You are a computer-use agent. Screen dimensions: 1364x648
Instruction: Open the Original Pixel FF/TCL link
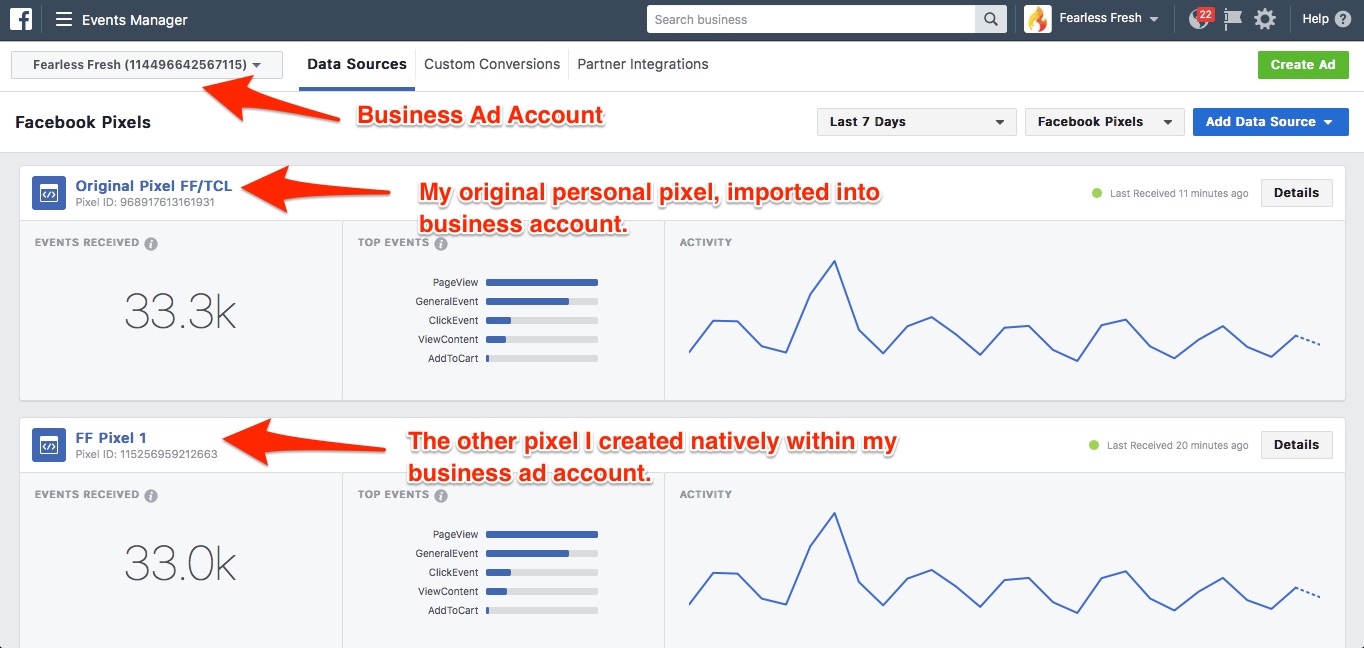coord(154,186)
